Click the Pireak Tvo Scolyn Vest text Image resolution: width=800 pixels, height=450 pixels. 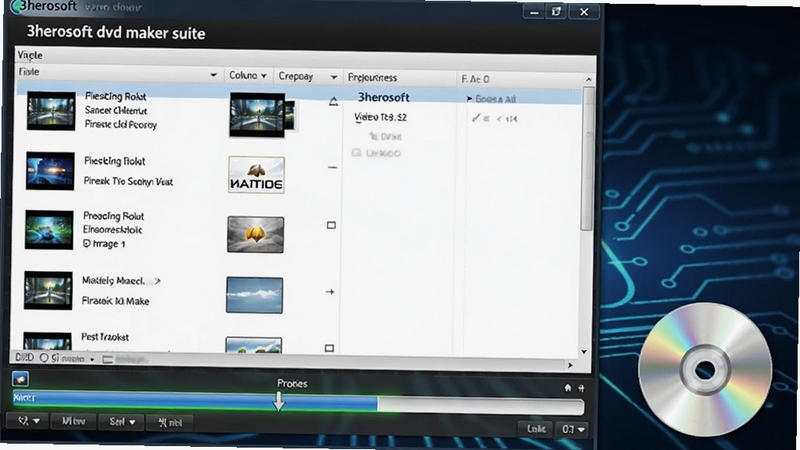click(x=128, y=181)
